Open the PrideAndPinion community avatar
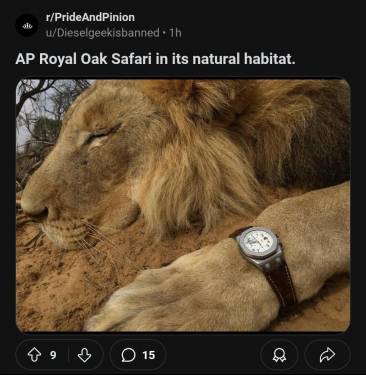366x375 pixels. pyautogui.click(x=27, y=25)
